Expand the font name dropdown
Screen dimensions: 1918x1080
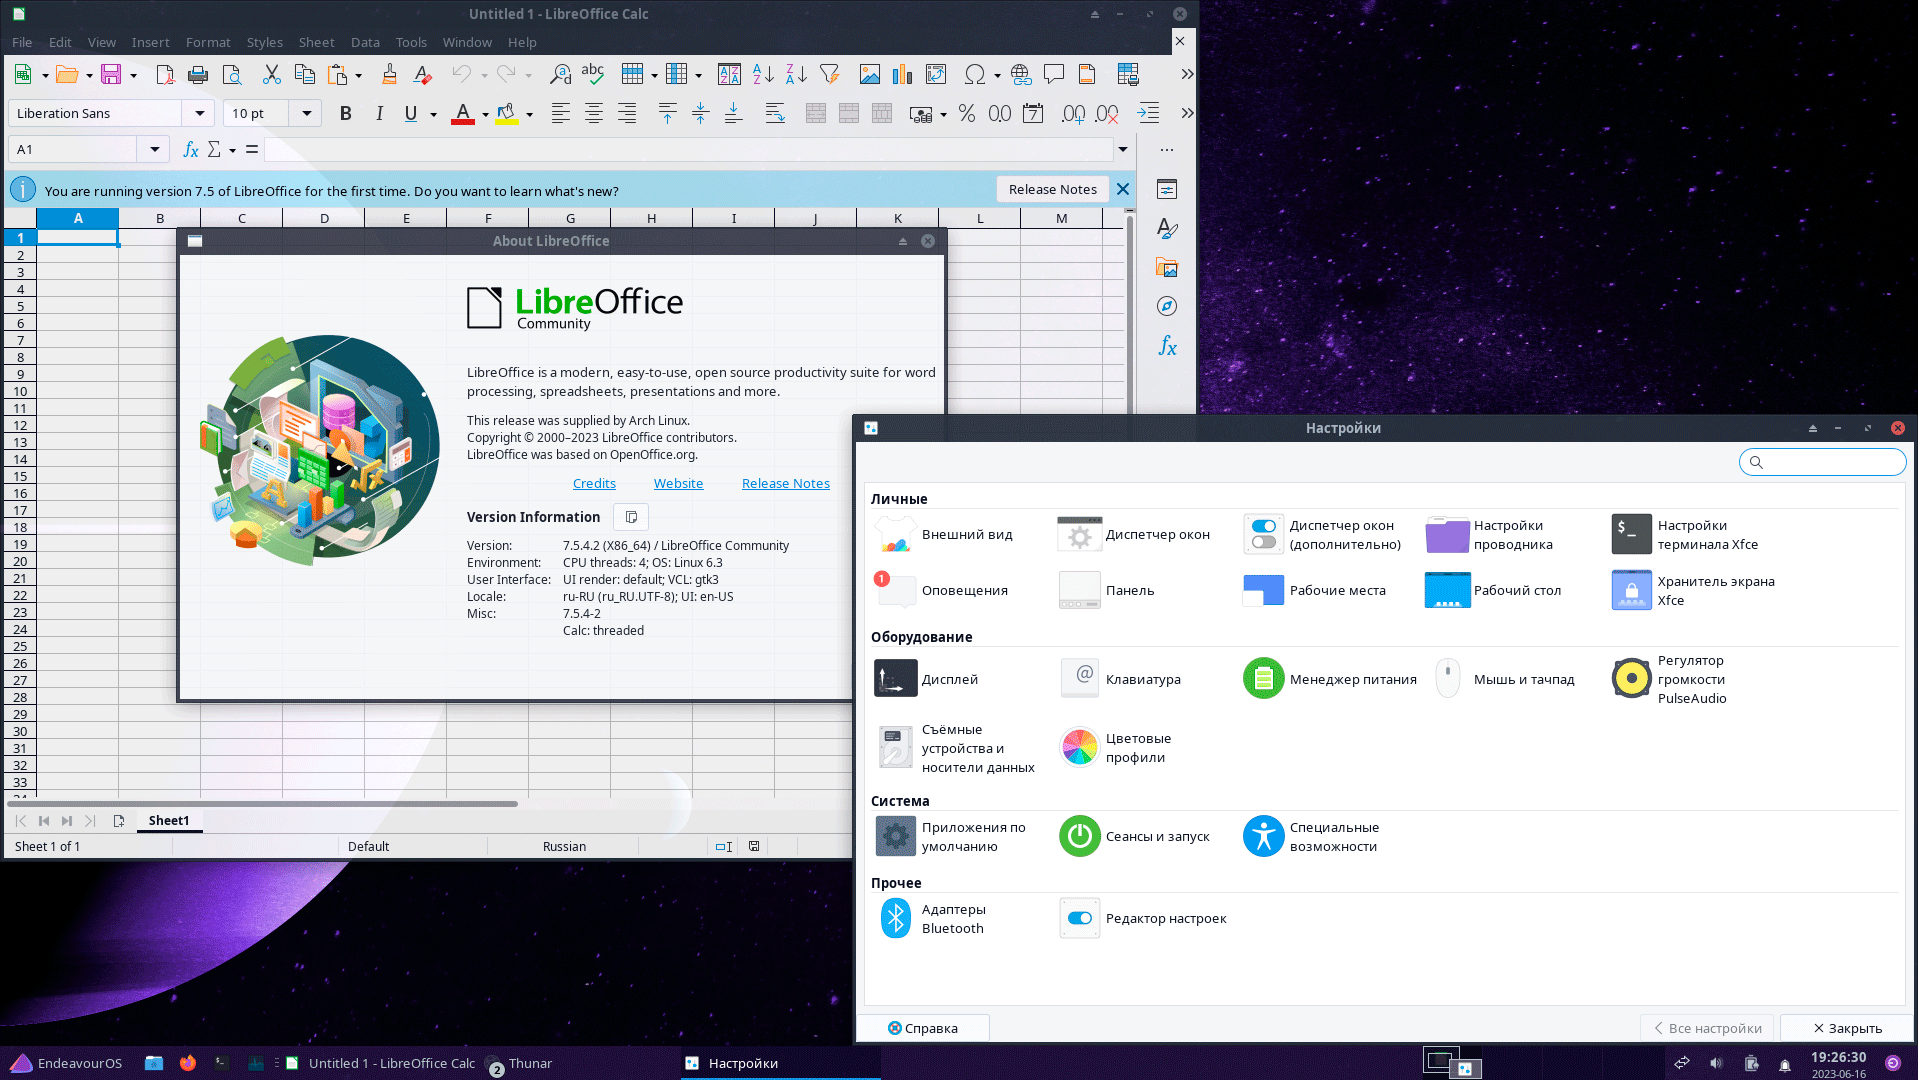click(x=200, y=114)
